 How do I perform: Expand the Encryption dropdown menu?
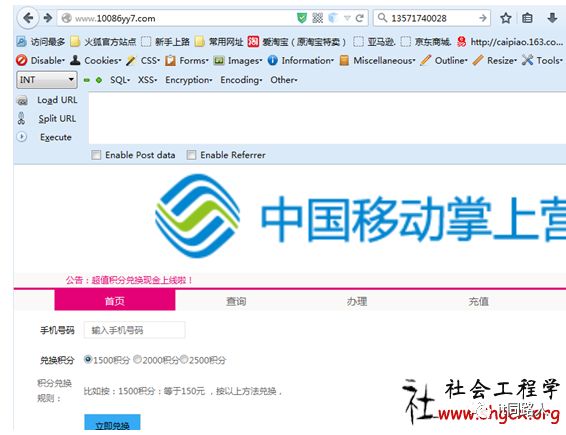pyautogui.click(x=189, y=80)
